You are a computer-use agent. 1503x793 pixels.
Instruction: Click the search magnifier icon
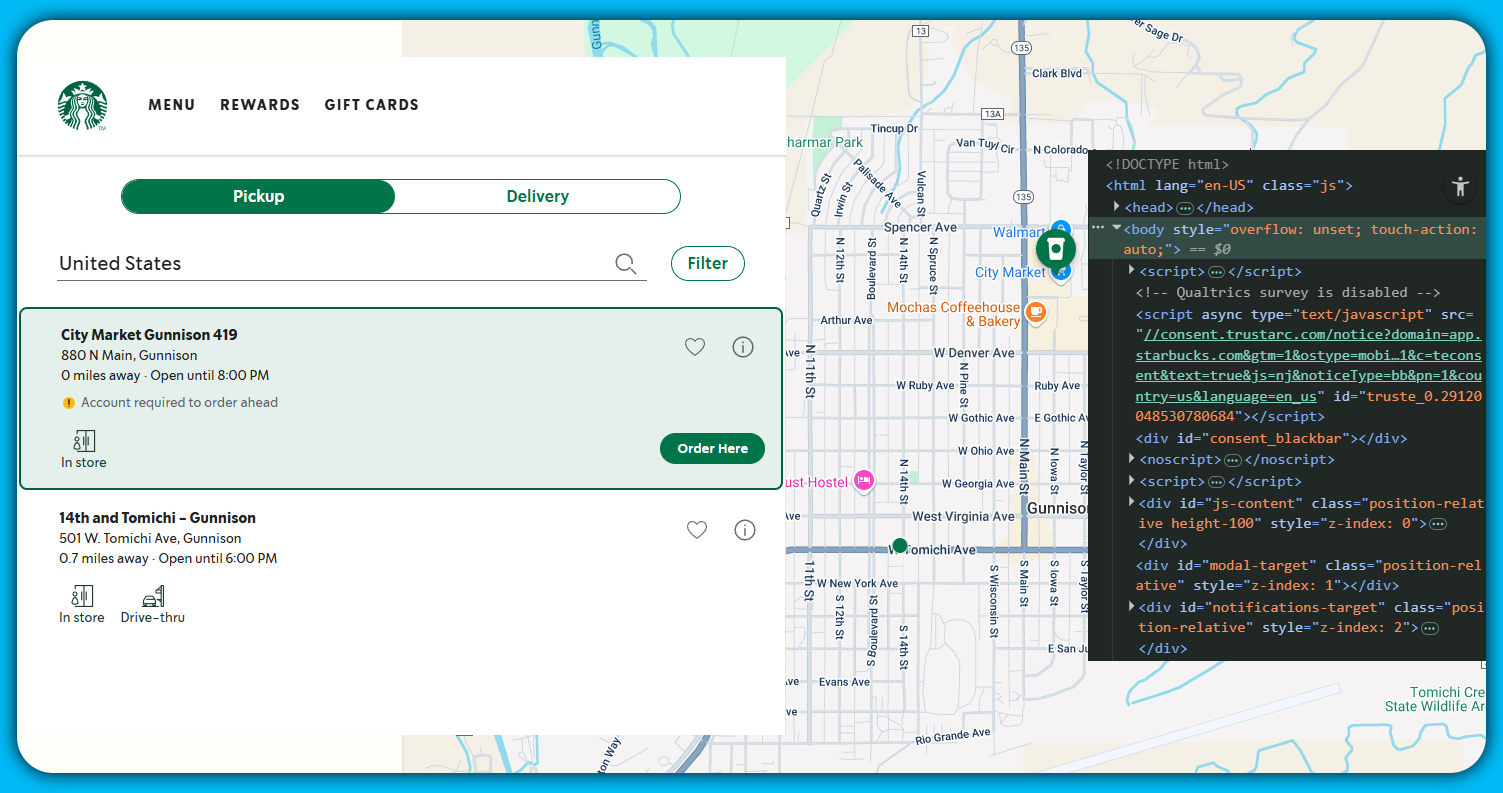626,264
